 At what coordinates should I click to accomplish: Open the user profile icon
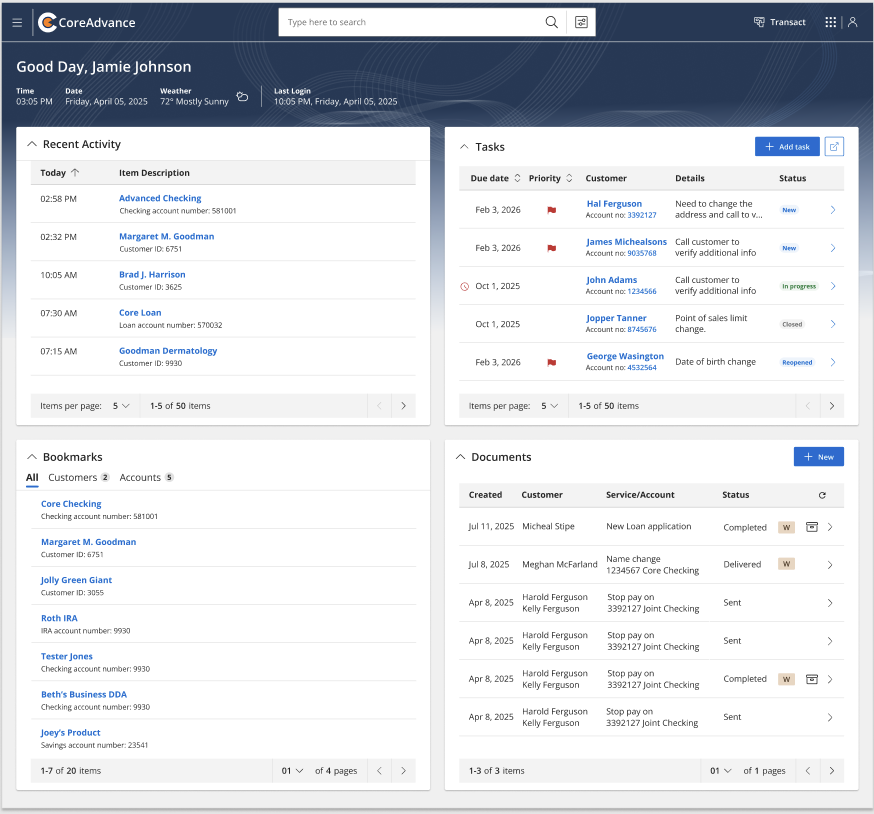(852, 22)
